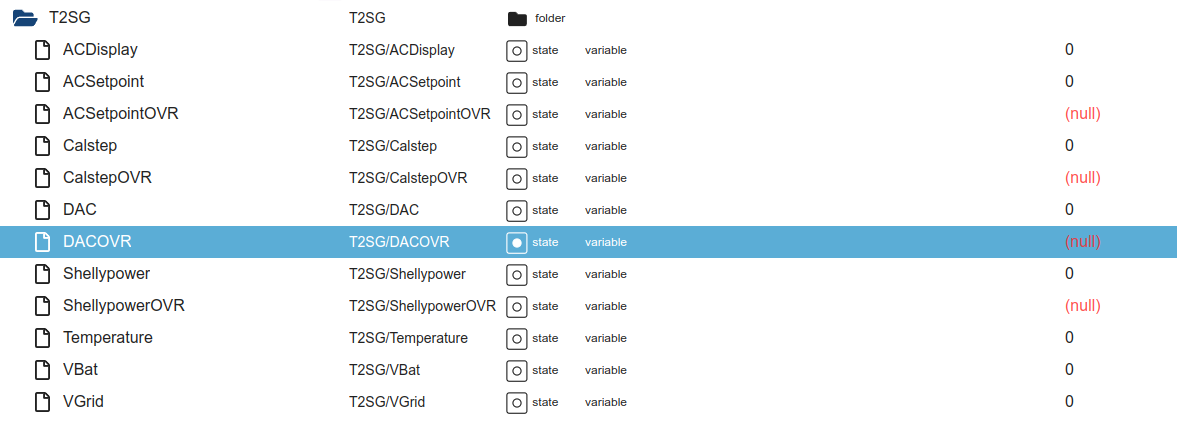Viewport: 1177px width, 422px height.
Task: Click the null value of ShellypowerOVR
Action: pos(1082,306)
